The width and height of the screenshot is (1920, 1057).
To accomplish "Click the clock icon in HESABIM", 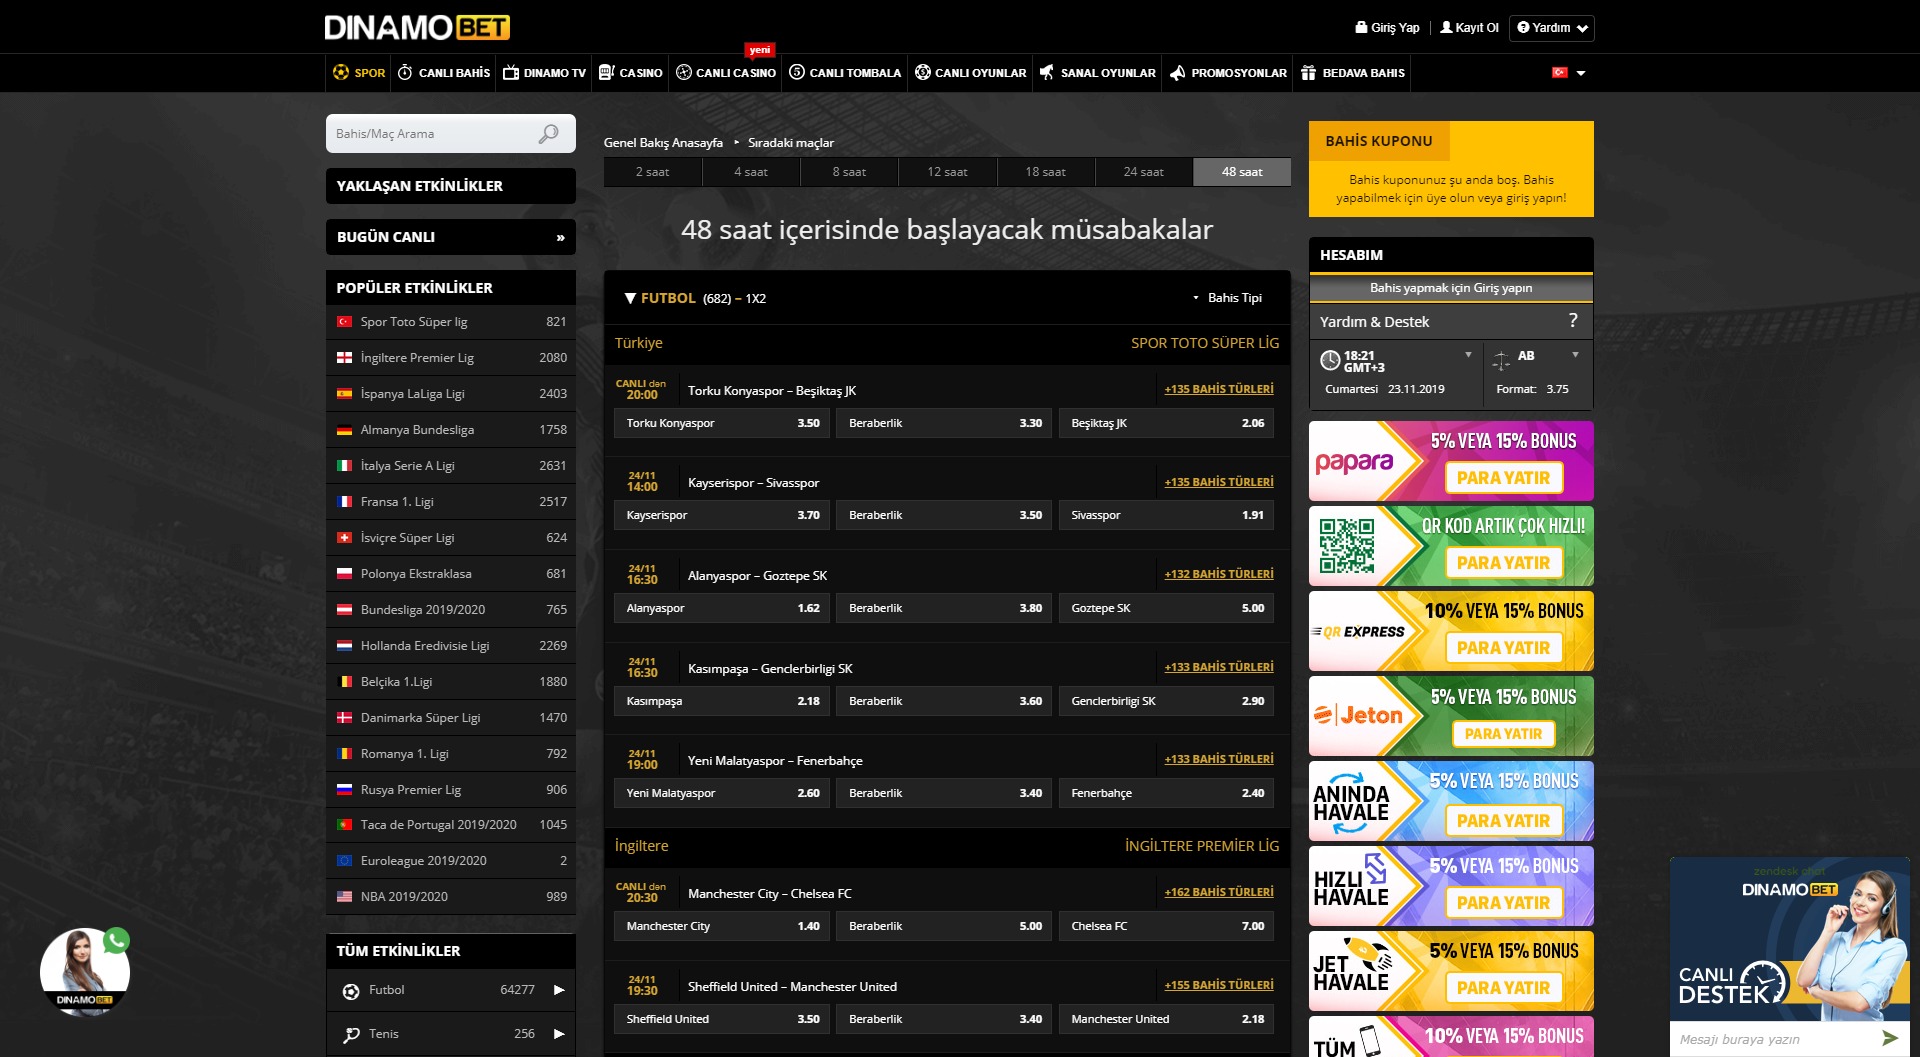I will (x=1330, y=361).
